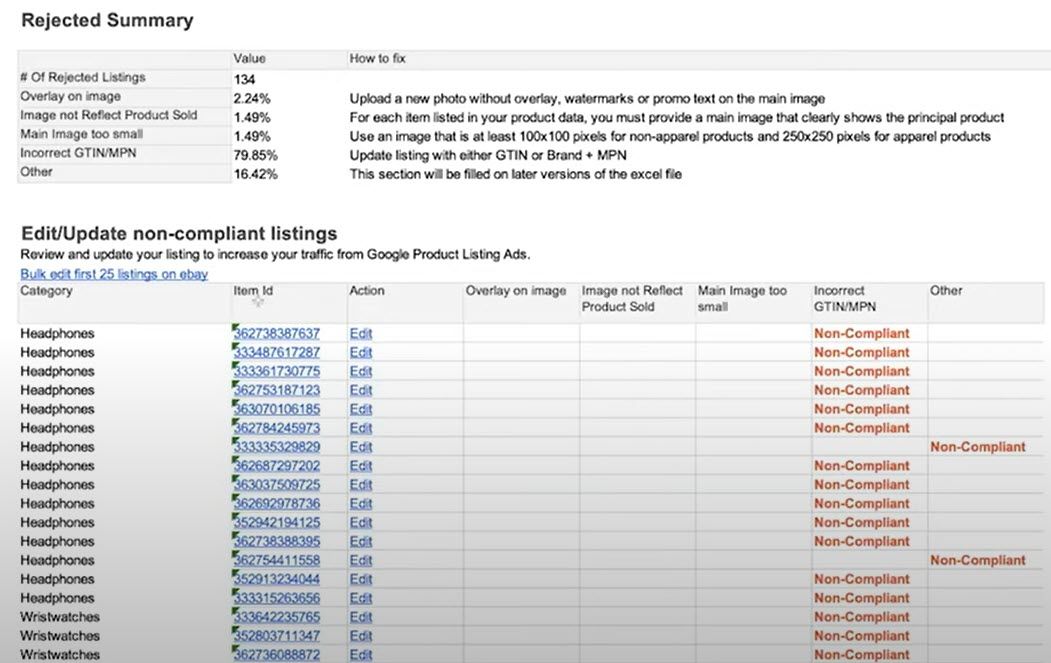1051x663 pixels.
Task: Select the Overlay on image column header
Action: click(x=515, y=291)
